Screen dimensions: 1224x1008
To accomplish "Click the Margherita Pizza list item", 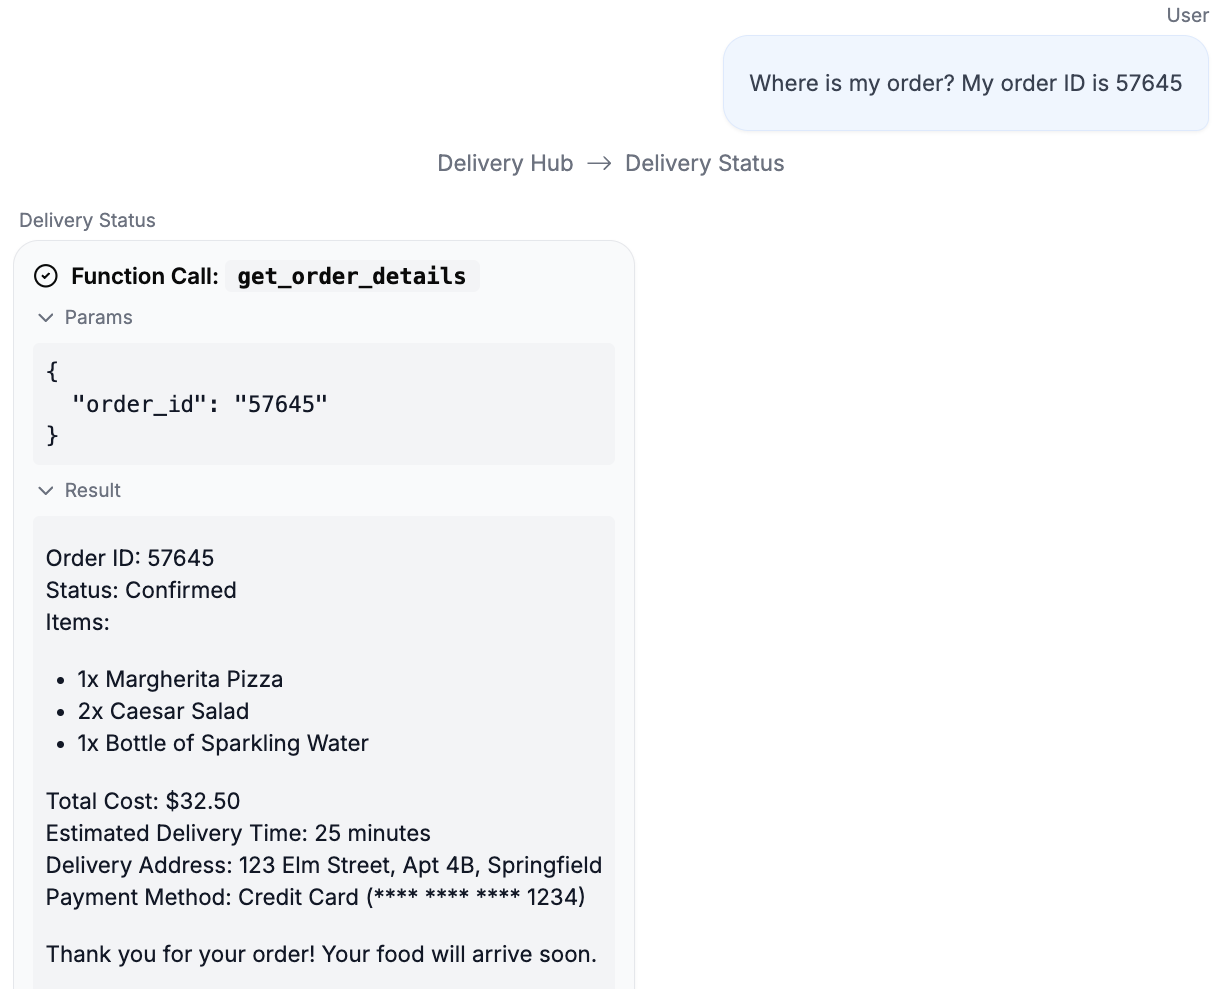I will tap(180, 680).
